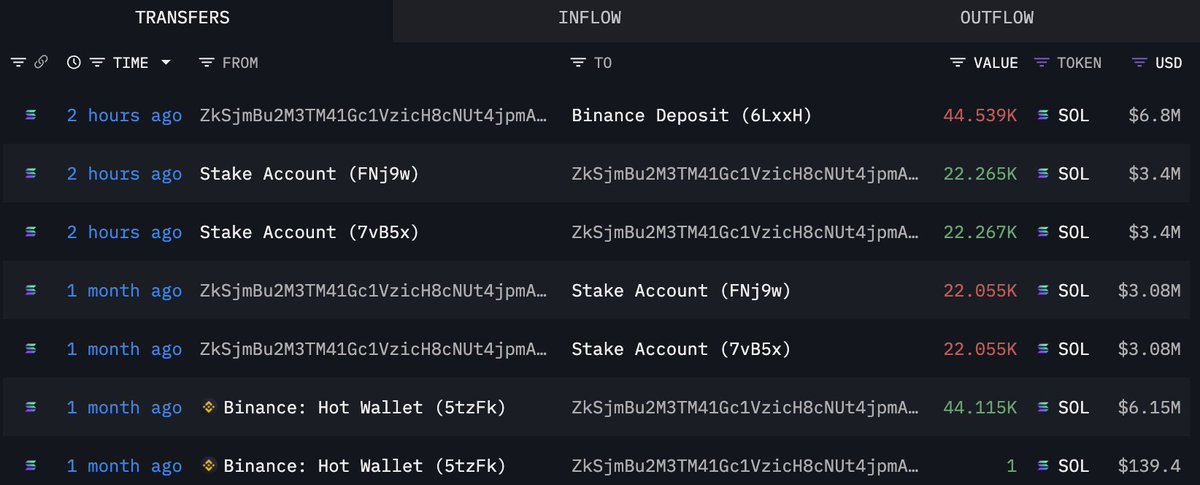Toggle the TIME sort arrow
1200x485 pixels.
pos(165,62)
